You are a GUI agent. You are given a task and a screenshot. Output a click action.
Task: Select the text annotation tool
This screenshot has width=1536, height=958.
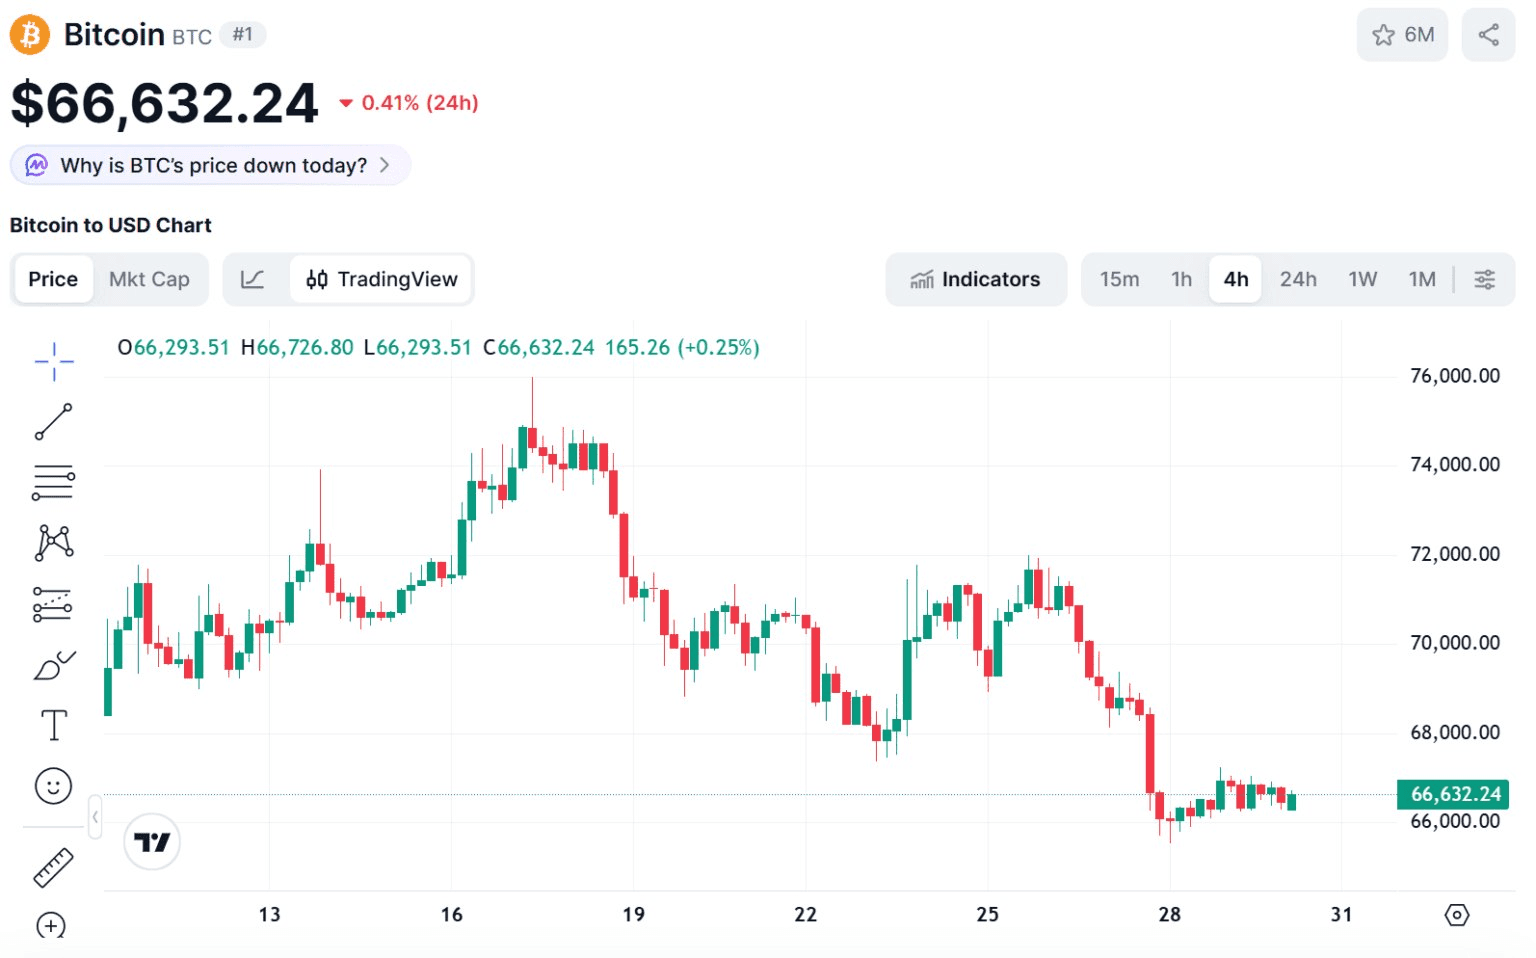click(54, 725)
